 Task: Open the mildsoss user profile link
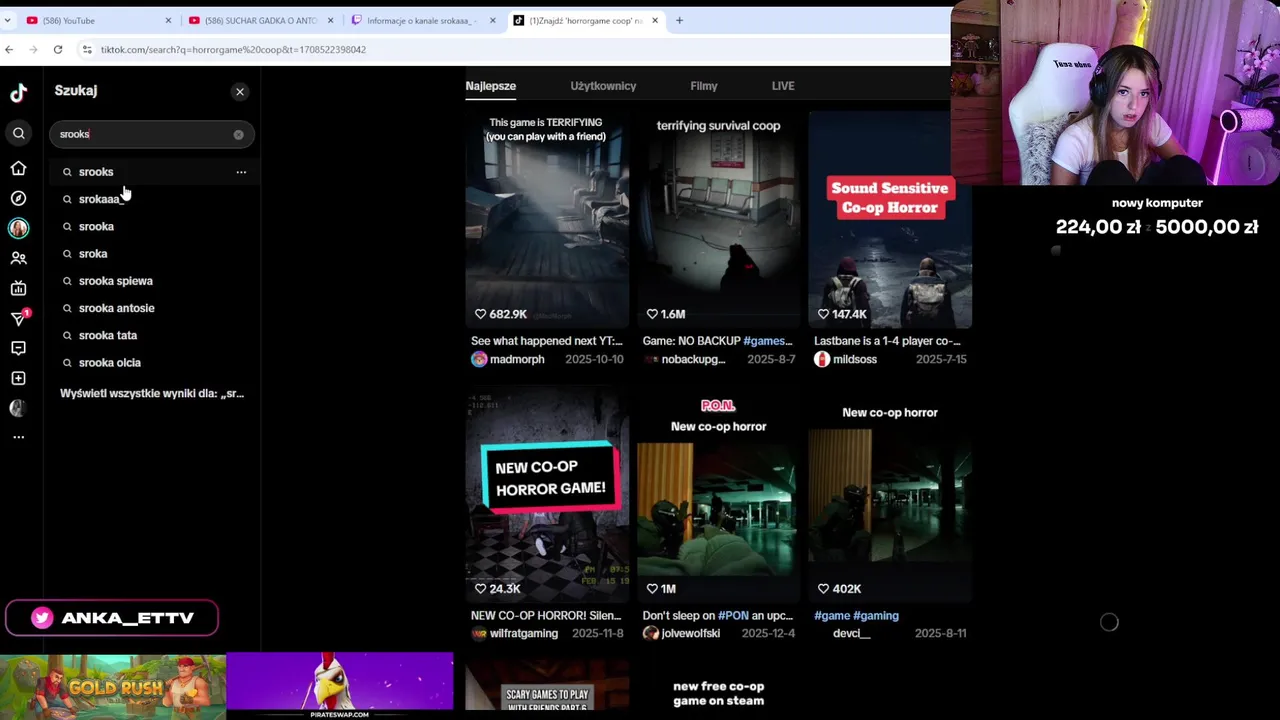pos(845,360)
